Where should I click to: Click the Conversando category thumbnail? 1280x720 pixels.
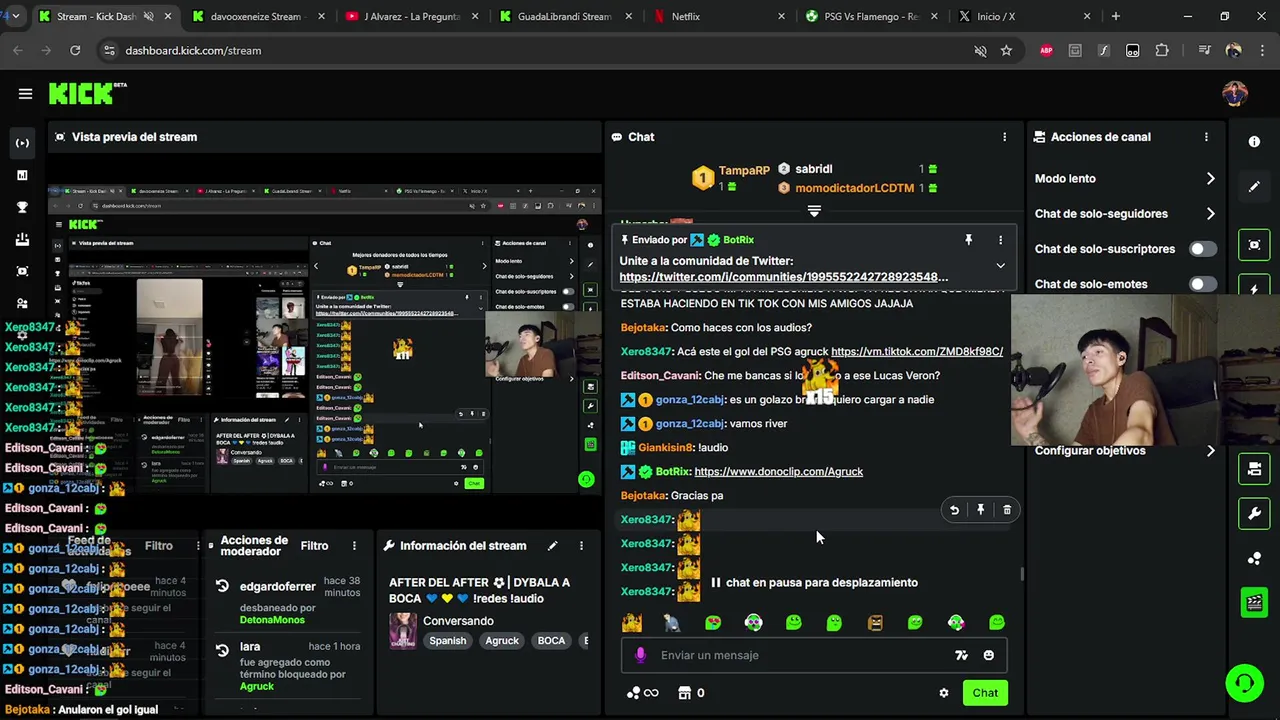pos(403,631)
